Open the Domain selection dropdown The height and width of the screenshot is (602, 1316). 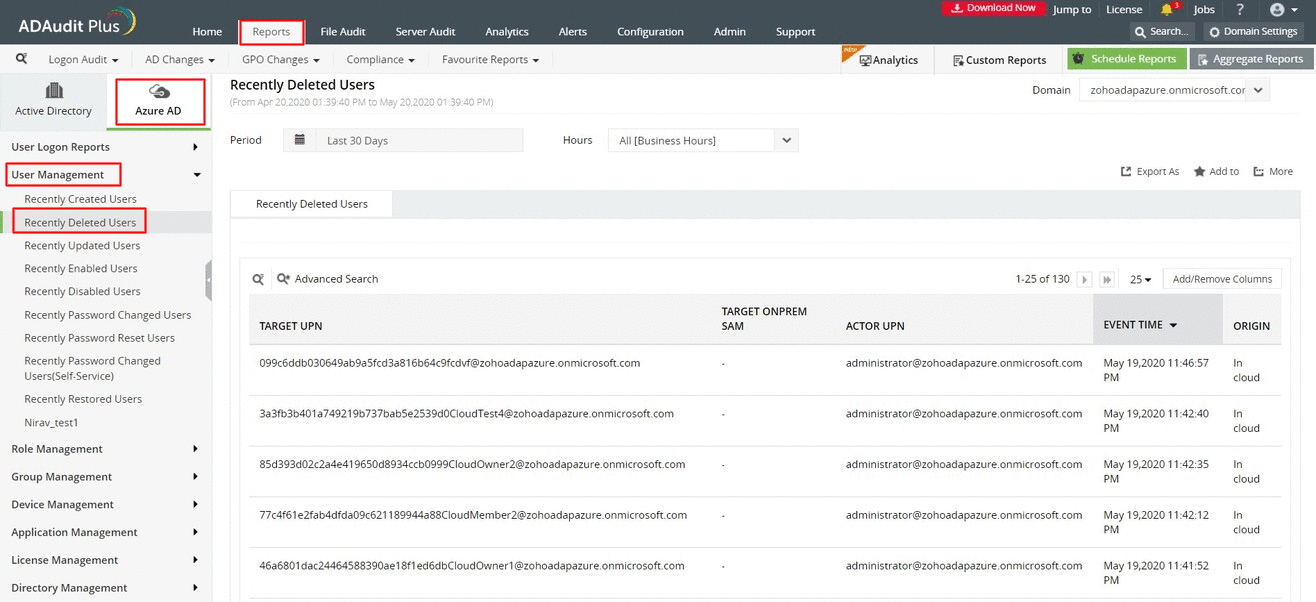(1174, 90)
